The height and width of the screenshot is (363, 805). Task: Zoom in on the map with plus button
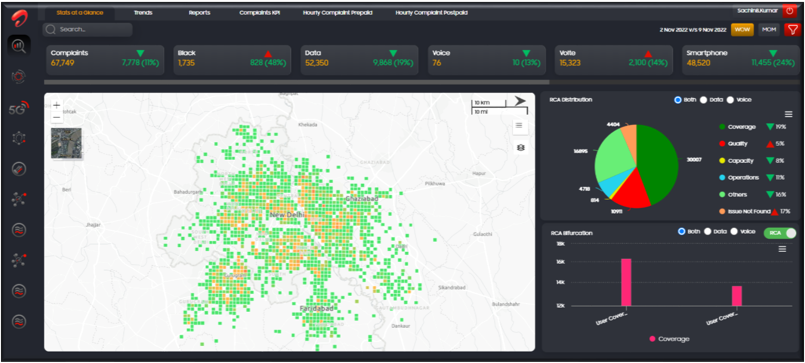pyautogui.click(x=57, y=105)
